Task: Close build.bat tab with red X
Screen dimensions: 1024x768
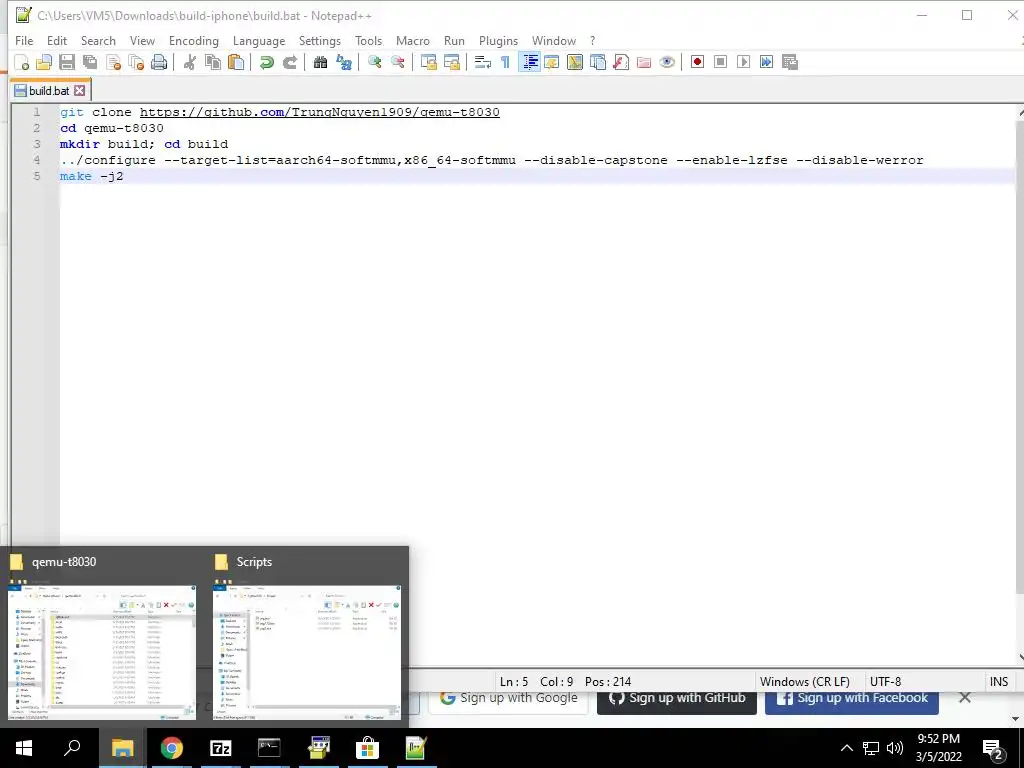Action: pos(80,90)
